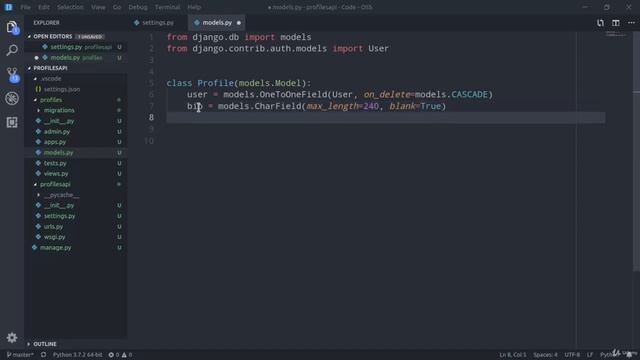
Task: Open the Explorer view in activity bar
Action: click(x=12, y=27)
